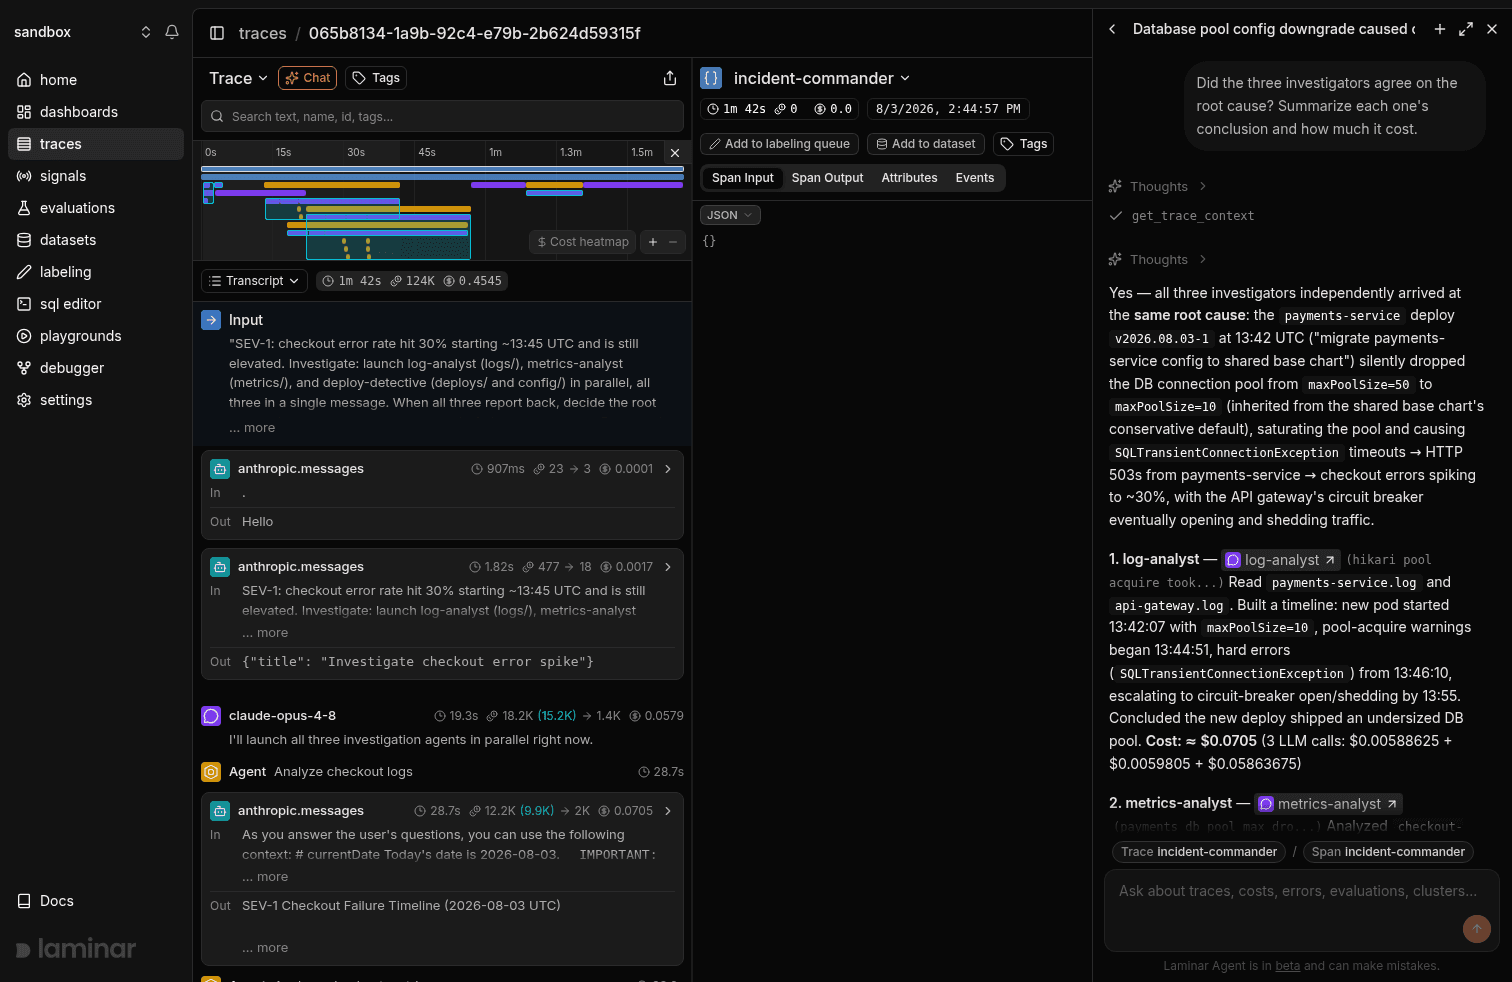Open the metrics-analyst span link
Viewport: 1512px width, 982px height.
pos(1329,804)
